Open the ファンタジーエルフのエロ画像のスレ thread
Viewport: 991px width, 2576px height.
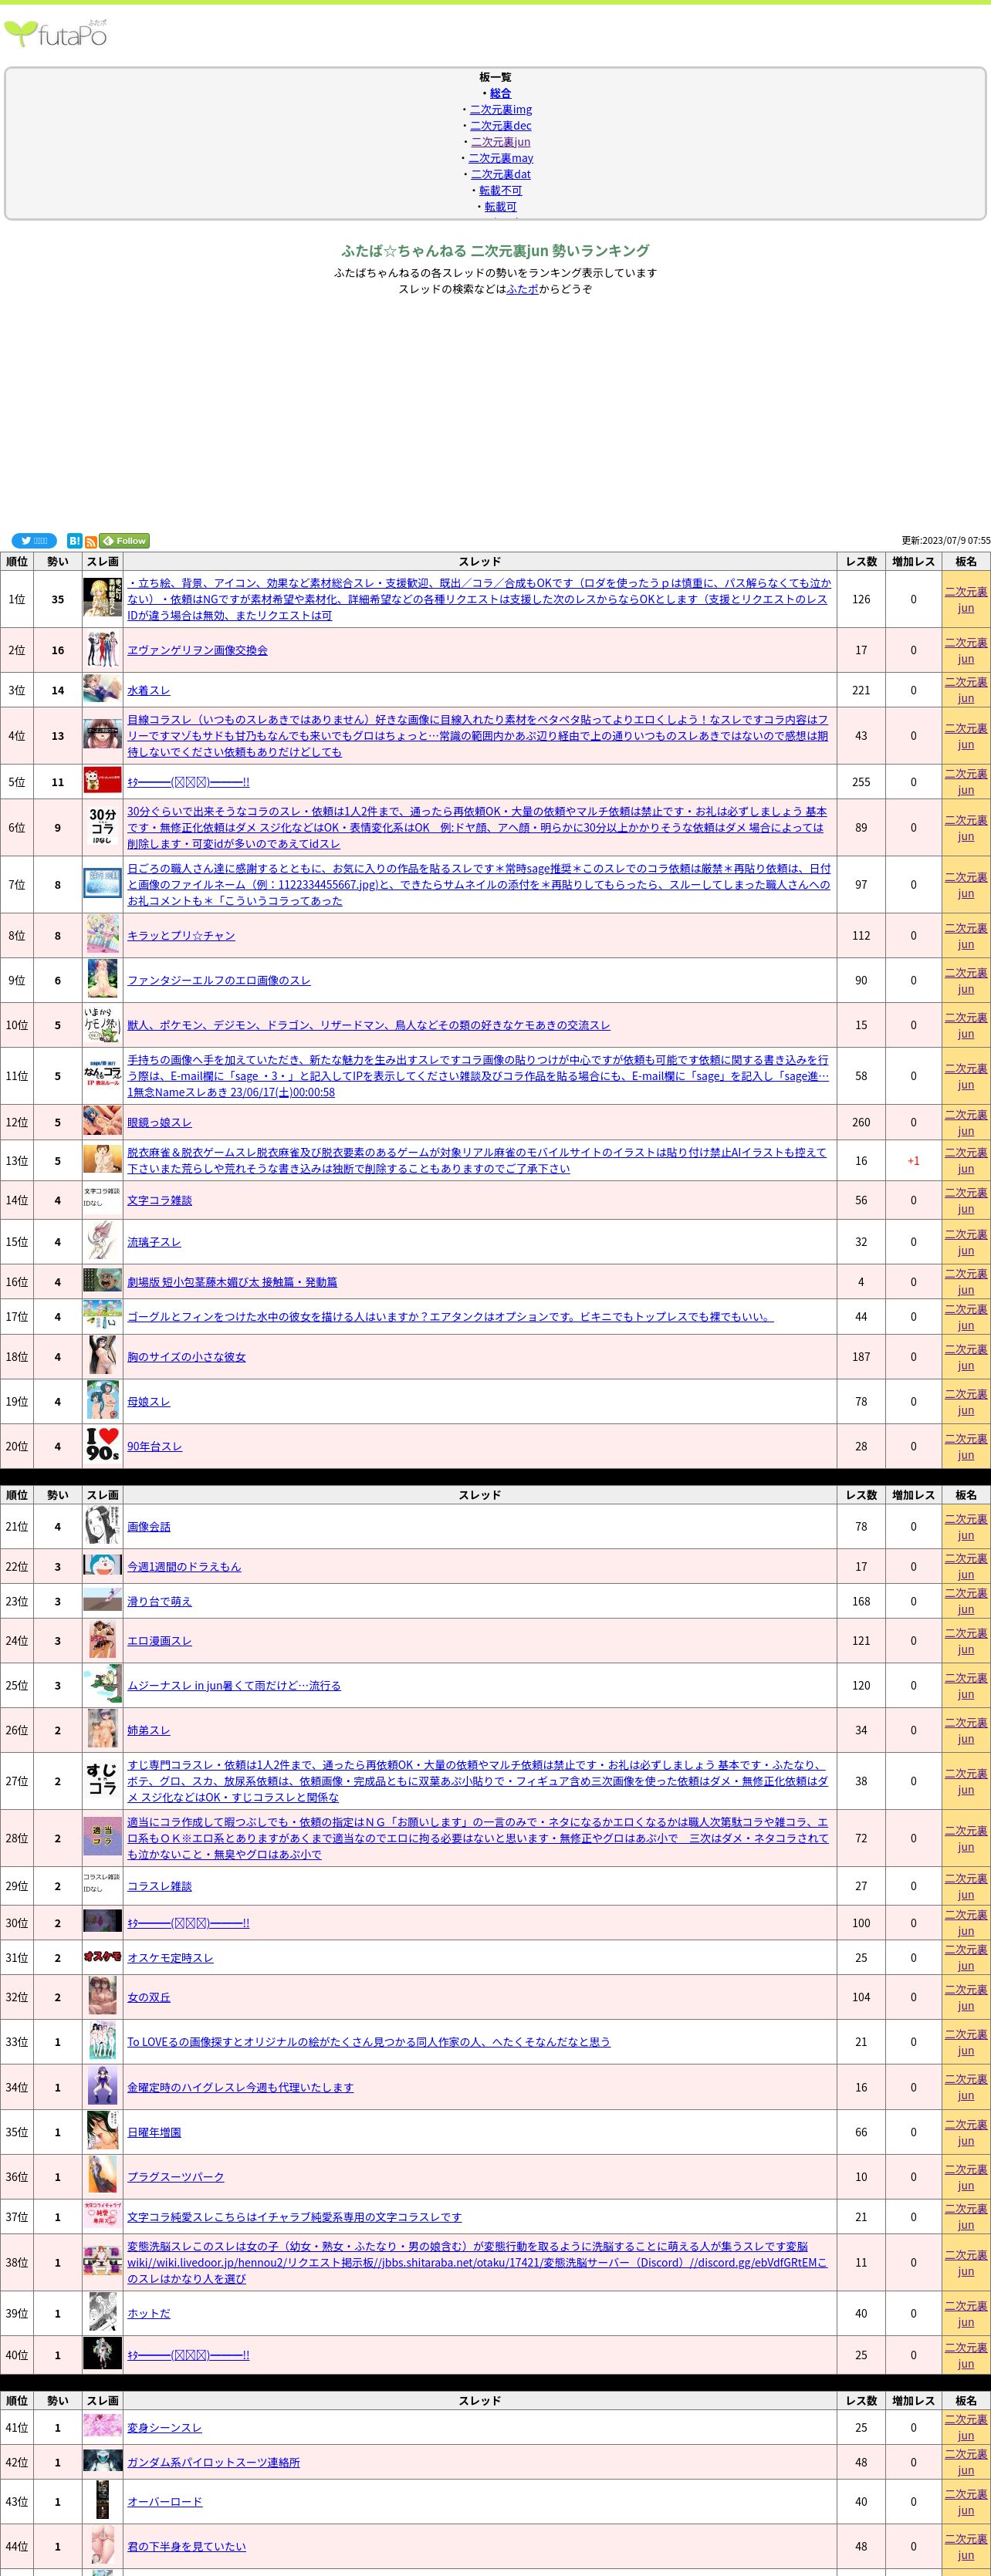click(x=219, y=980)
